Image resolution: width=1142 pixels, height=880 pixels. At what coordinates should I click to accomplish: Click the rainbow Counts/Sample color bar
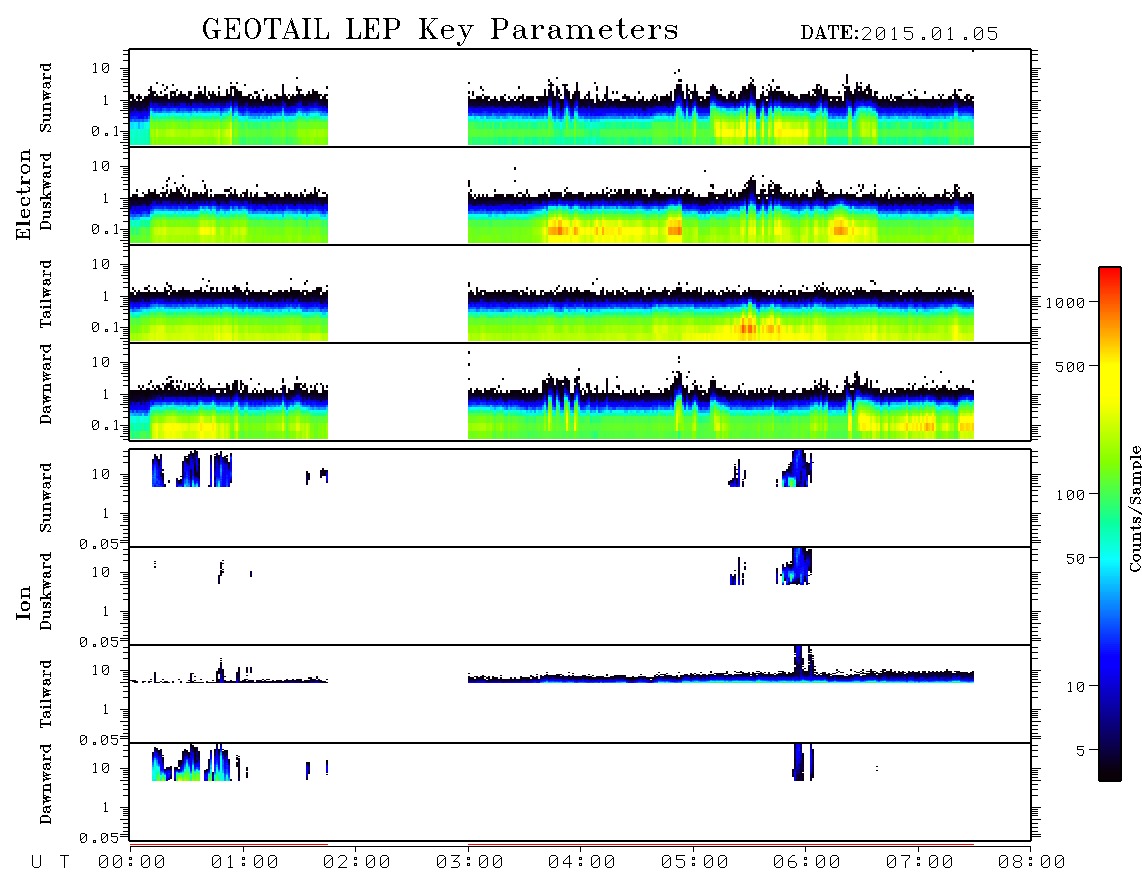pos(1109,524)
